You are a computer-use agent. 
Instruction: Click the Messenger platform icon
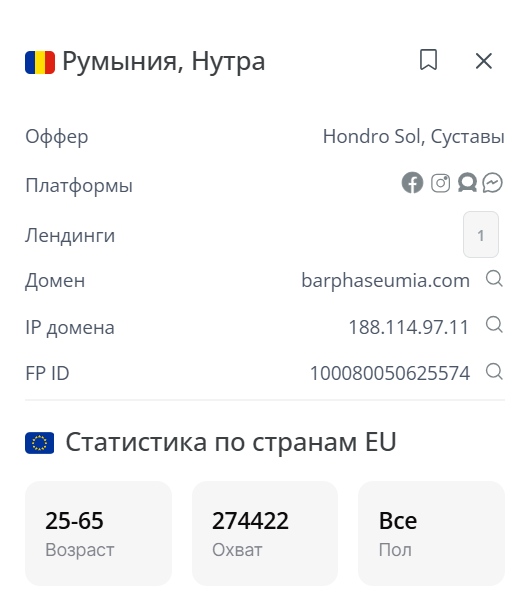pos(493,183)
